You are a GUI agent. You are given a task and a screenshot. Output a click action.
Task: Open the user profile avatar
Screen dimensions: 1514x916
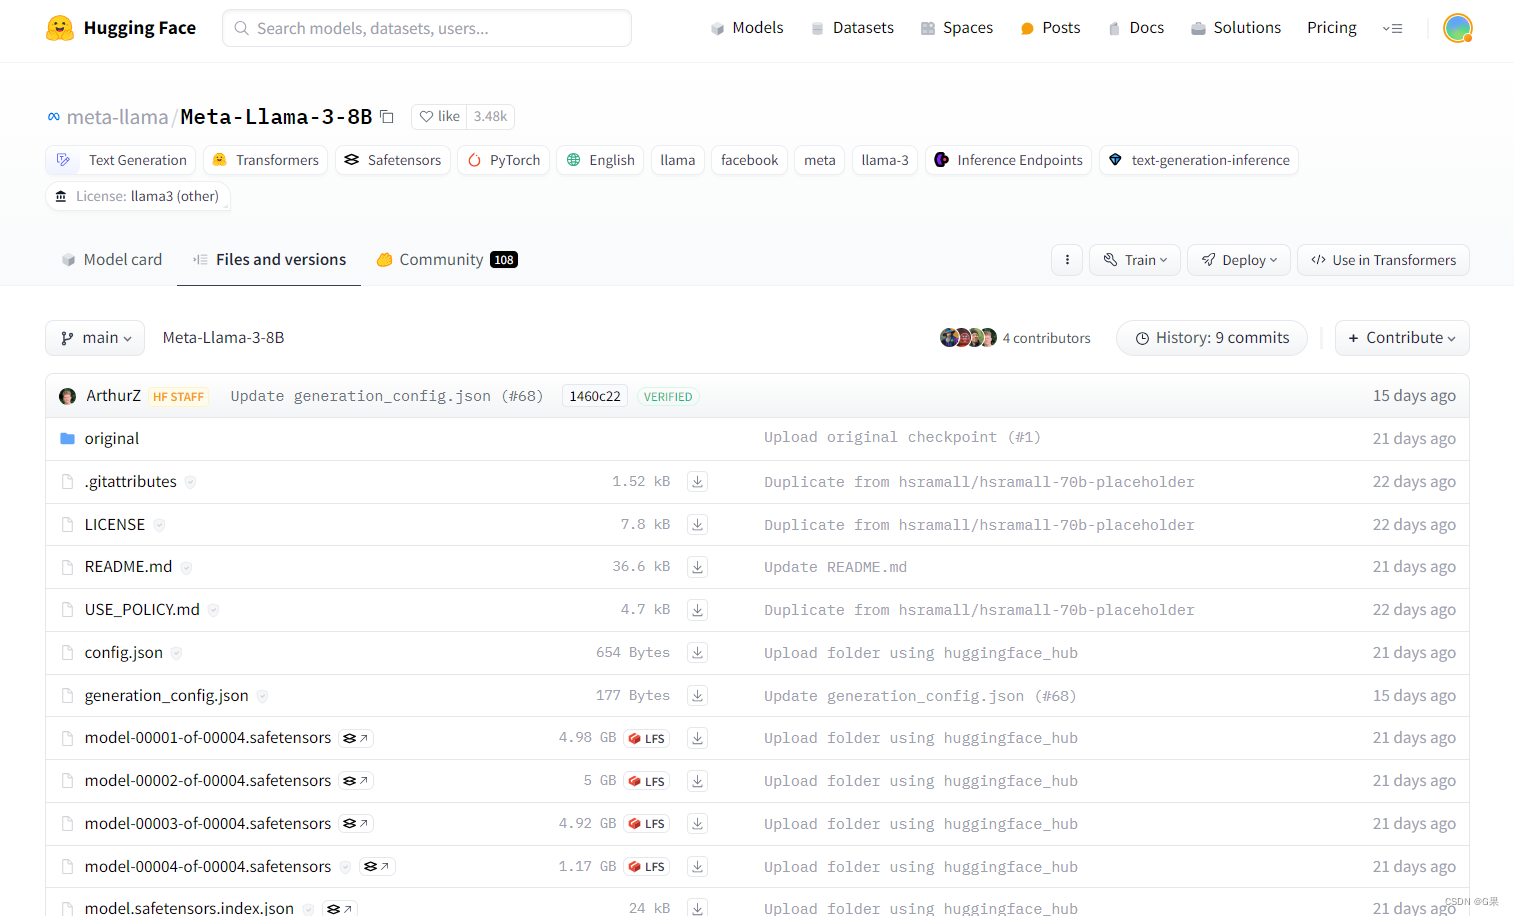click(x=1458, y=28)
